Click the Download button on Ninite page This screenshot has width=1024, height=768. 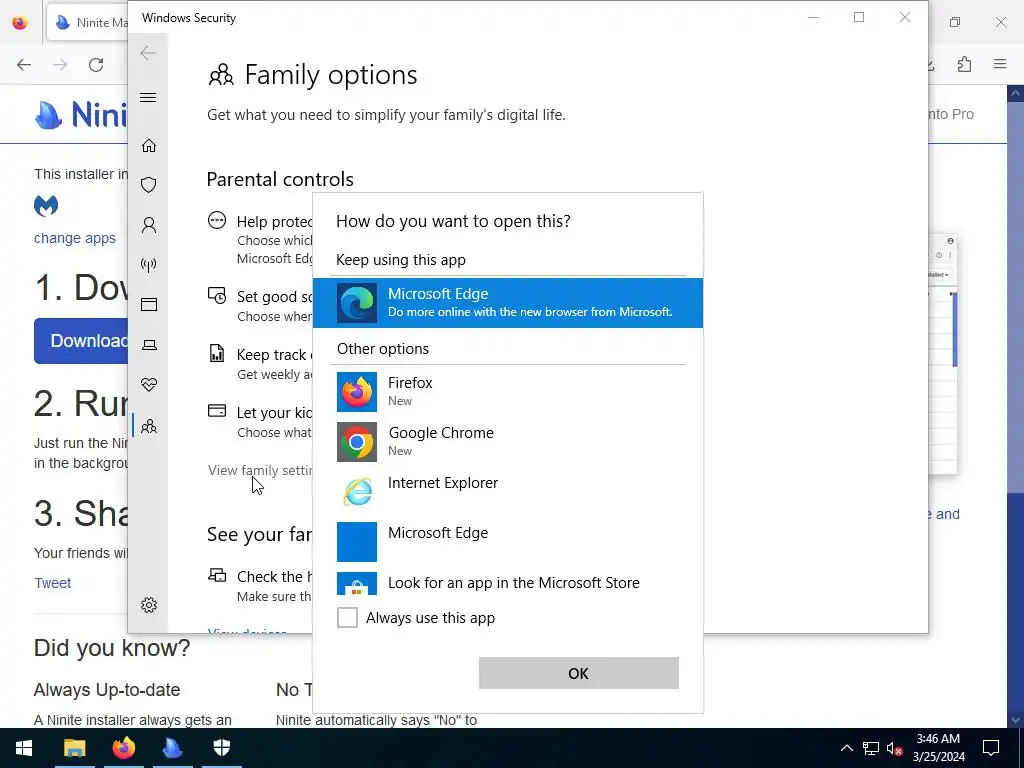(81, 341)
